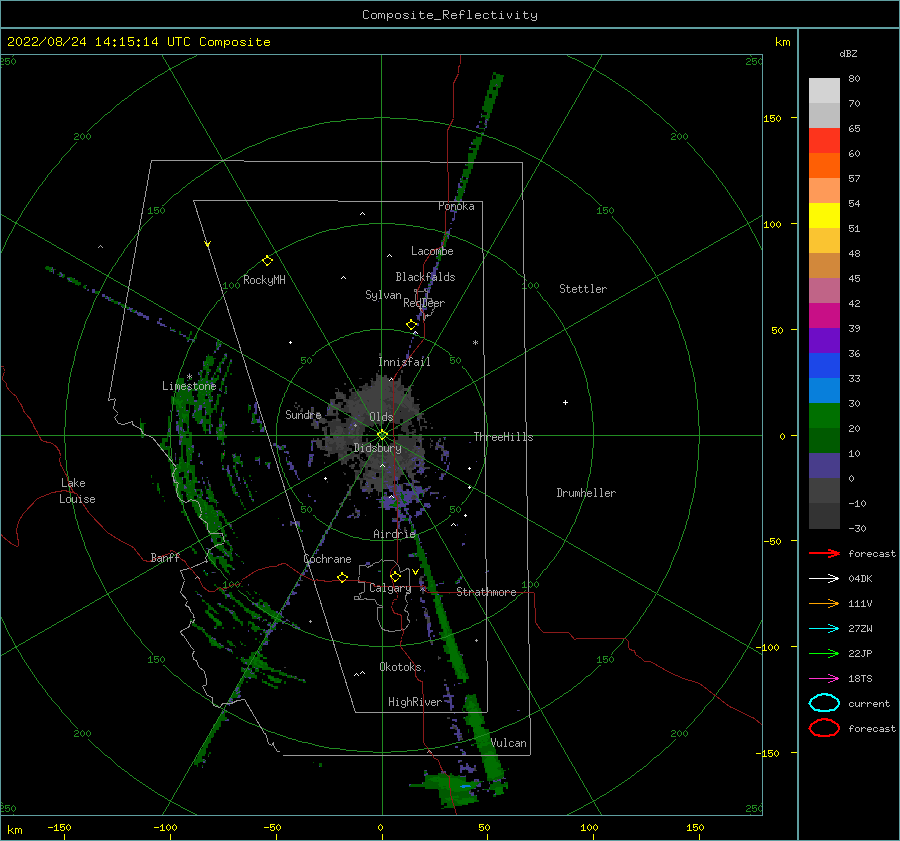This screenshot has width=900, height=841.
Task: Click the green 22JP arrow legend icon
Action: (824, 653)
